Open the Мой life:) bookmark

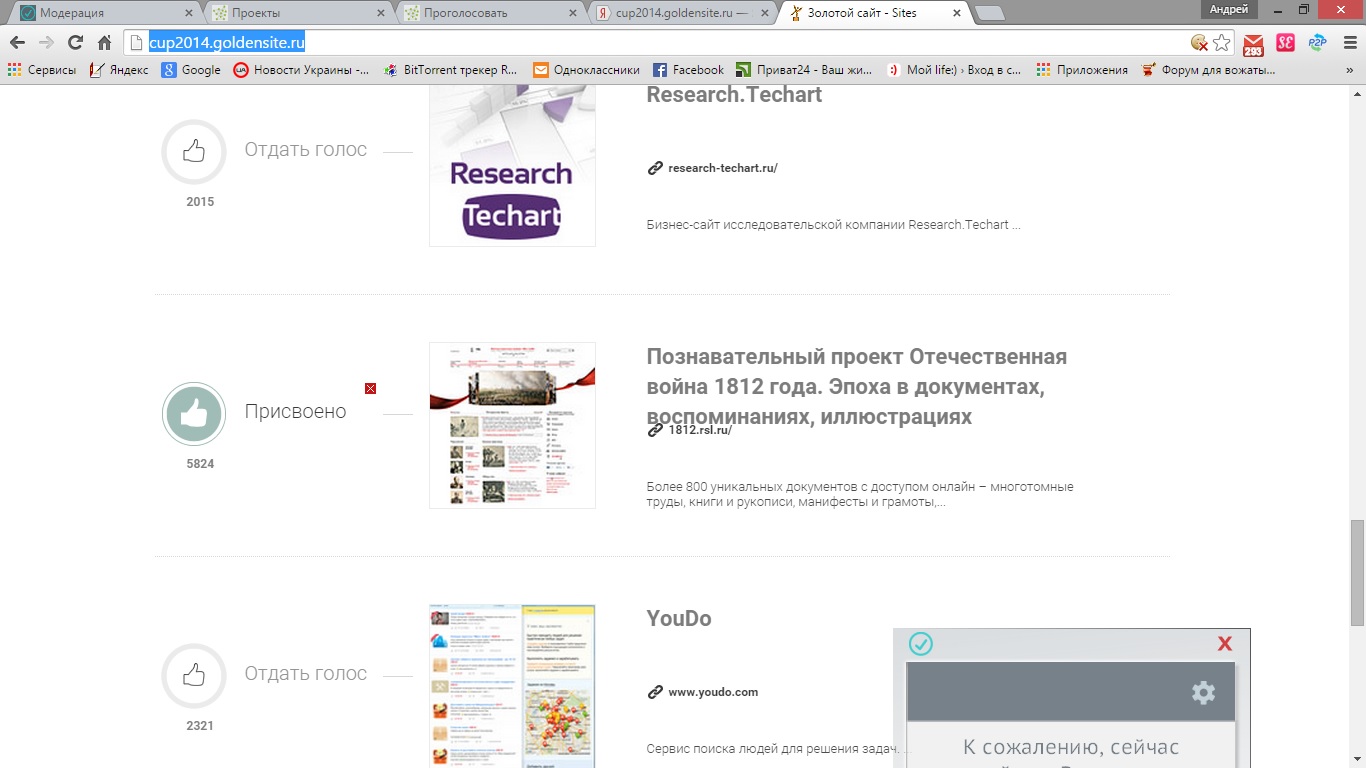[x=954, y=70]
